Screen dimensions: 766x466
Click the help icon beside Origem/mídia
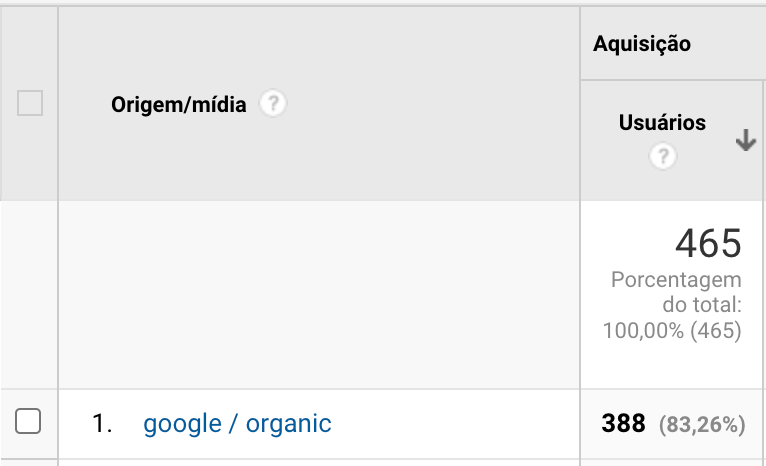pyautogui.click(x=273, y=104)
